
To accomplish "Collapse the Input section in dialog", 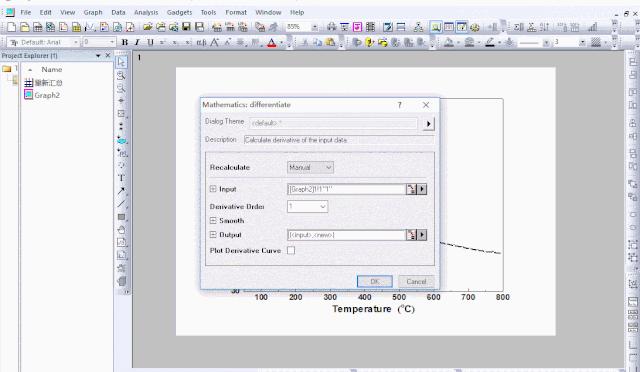I will point(213,189).
